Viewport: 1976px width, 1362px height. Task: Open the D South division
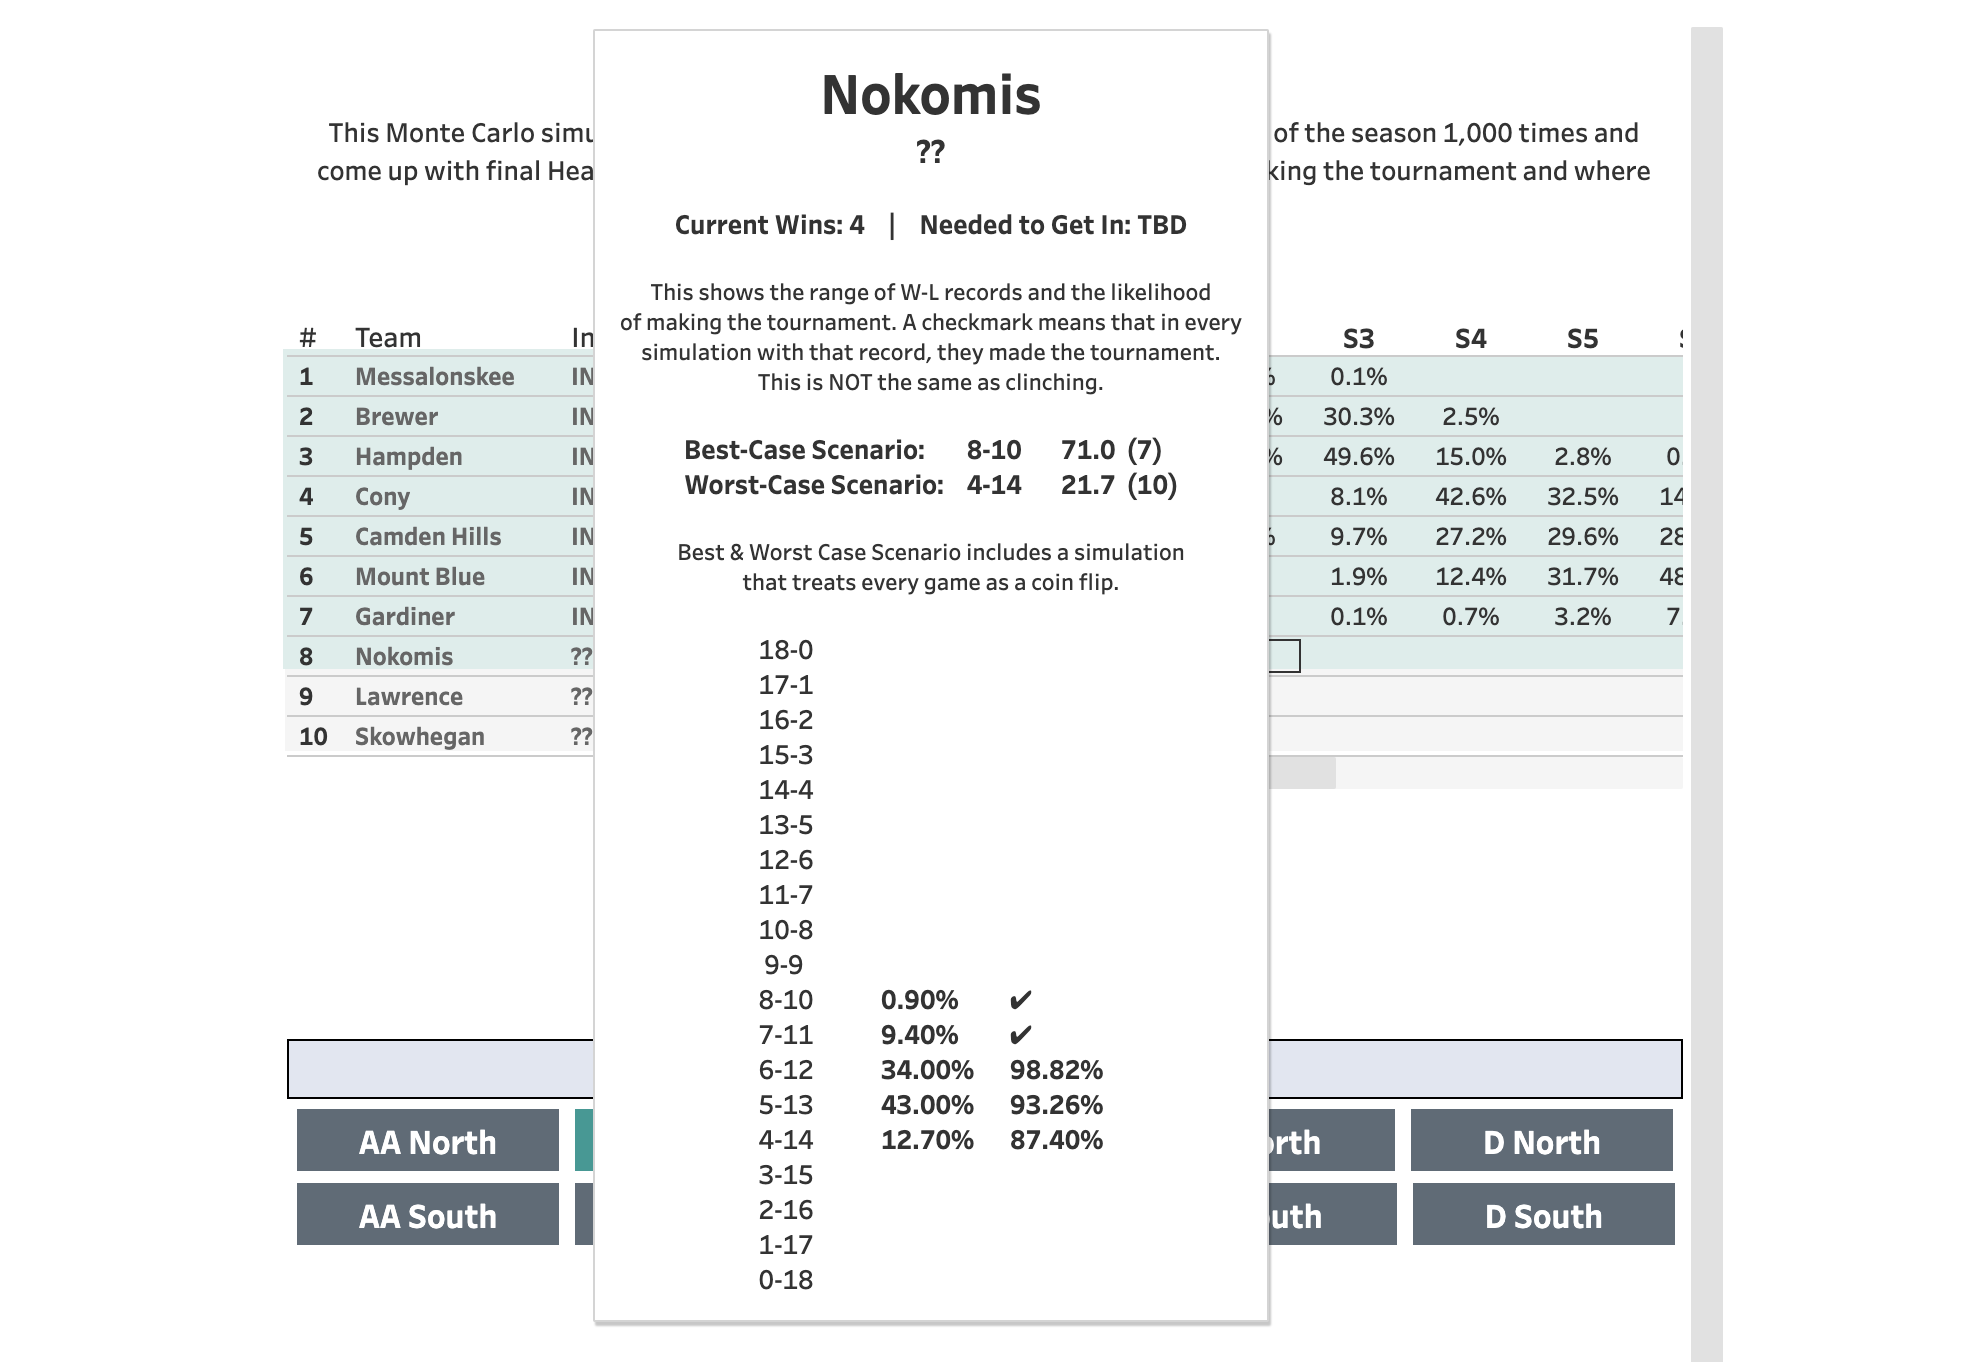tap(1543, 1215)
